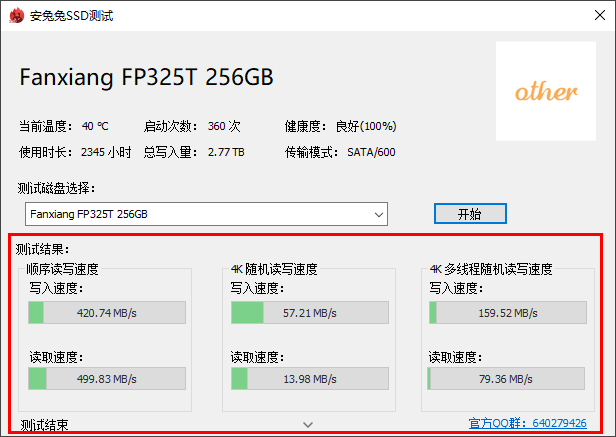The height and width of the screenshot is (437, 616).
Task: Open the test disk selection dropdown
Action: coord(205,214)
